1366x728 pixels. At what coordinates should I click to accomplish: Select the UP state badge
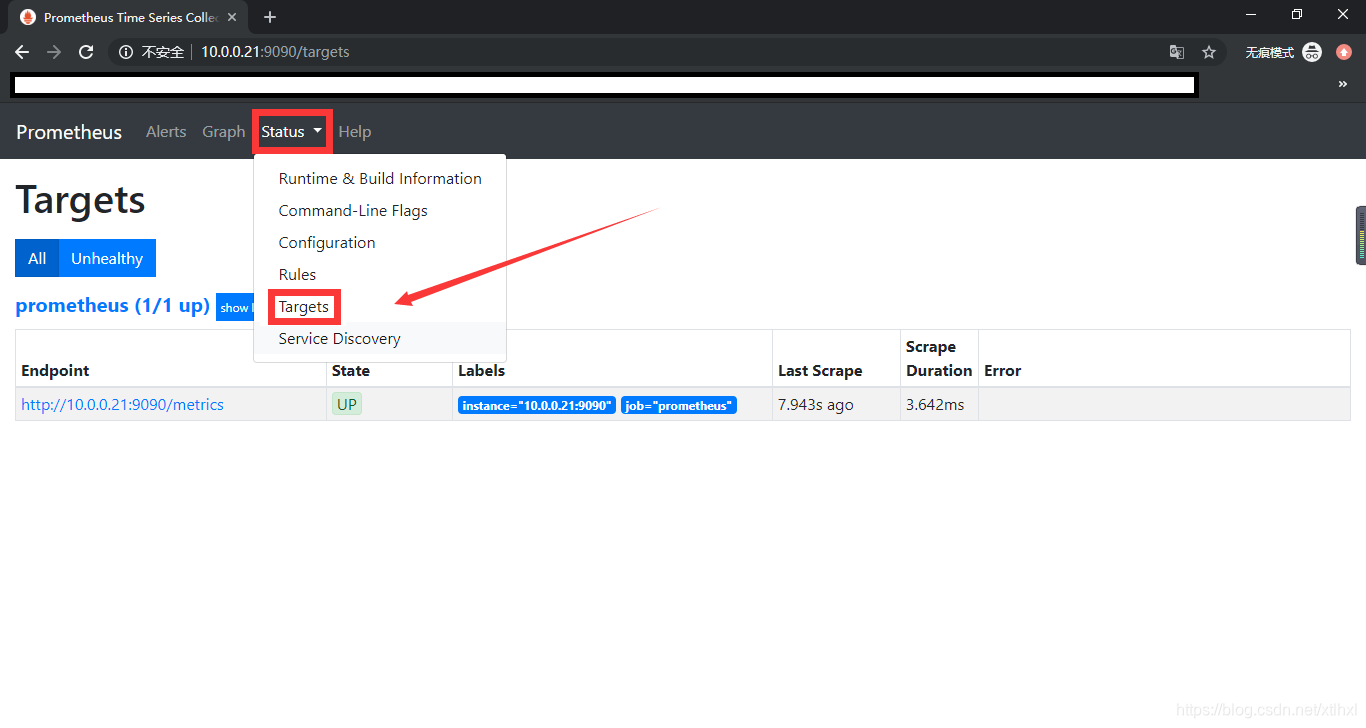346,405
